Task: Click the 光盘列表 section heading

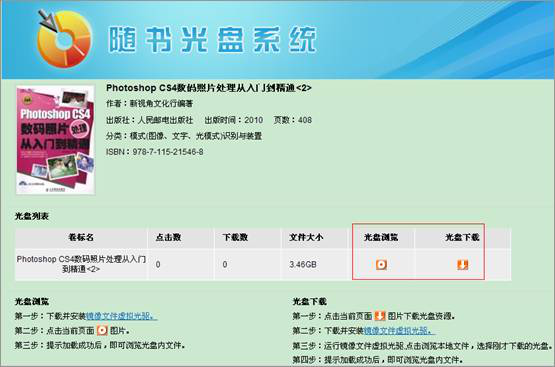Action: [32, 216]
